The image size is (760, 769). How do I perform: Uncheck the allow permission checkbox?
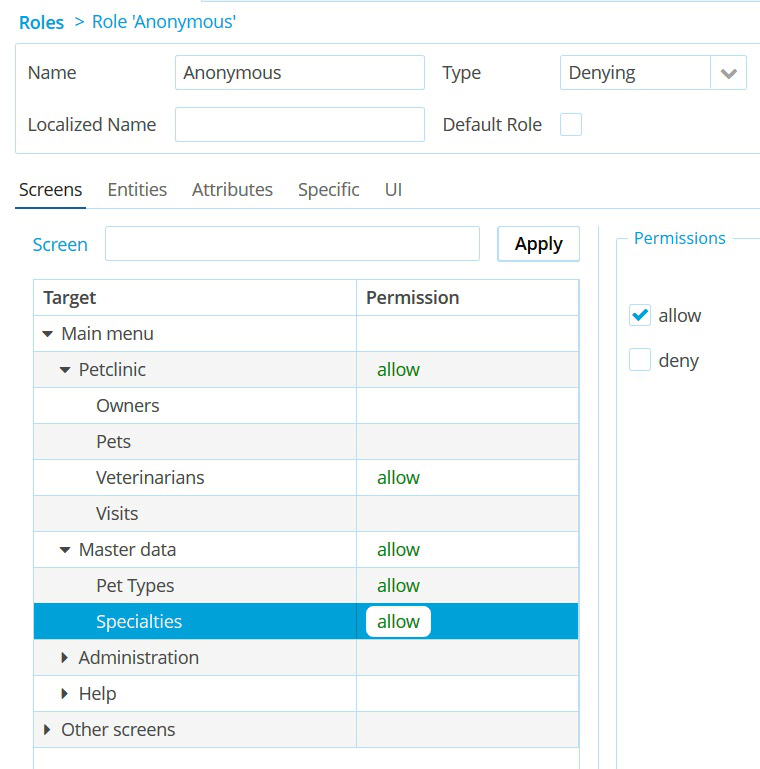(640, 315)
